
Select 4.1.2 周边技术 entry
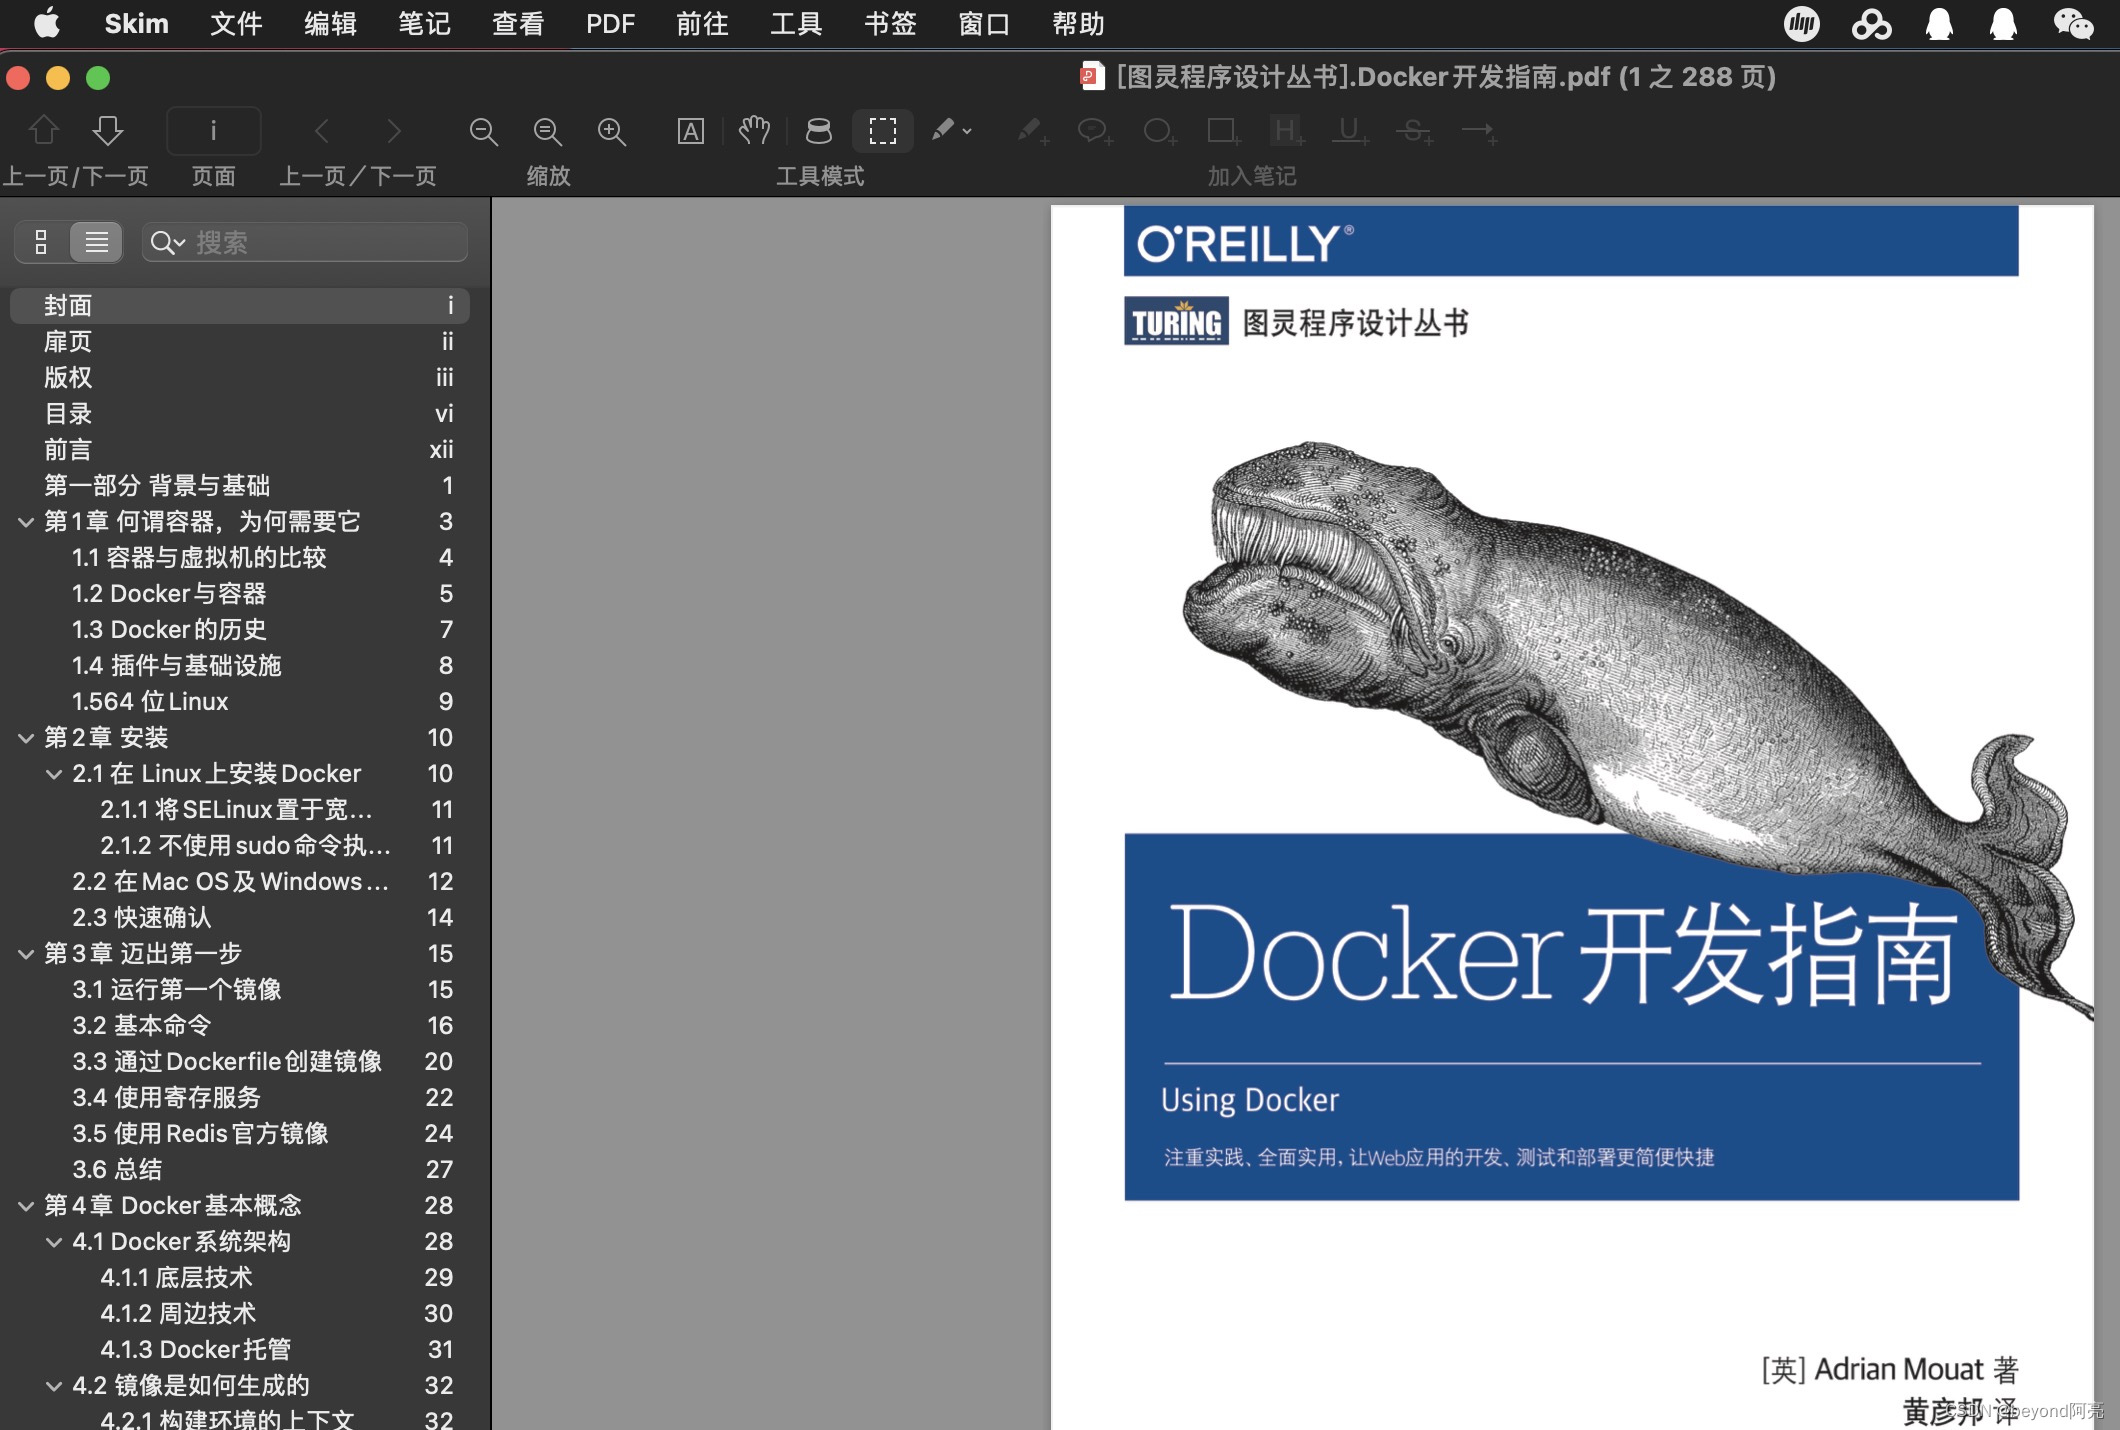240,1313
